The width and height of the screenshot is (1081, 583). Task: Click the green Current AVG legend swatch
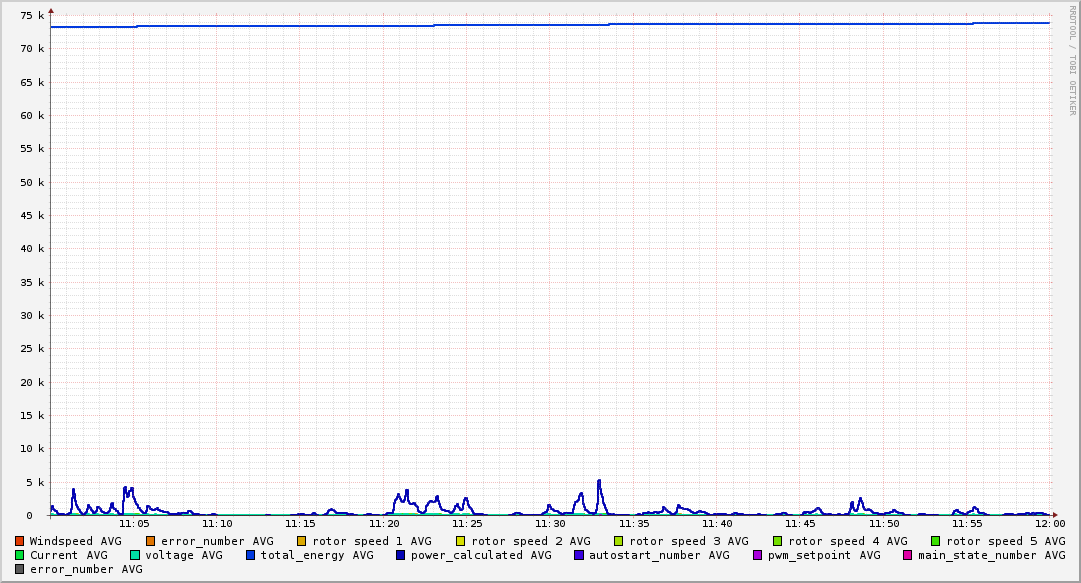19,555
